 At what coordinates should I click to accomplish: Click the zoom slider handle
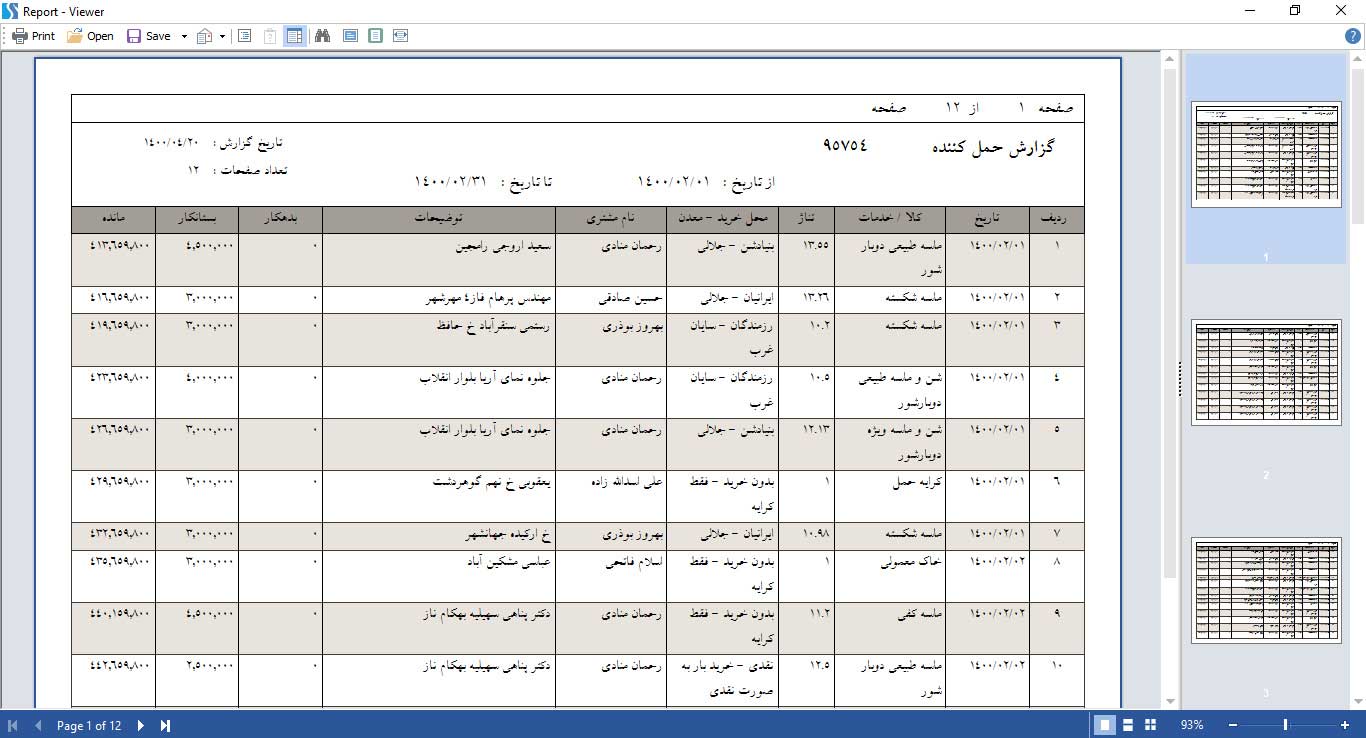pos(1285,725)
